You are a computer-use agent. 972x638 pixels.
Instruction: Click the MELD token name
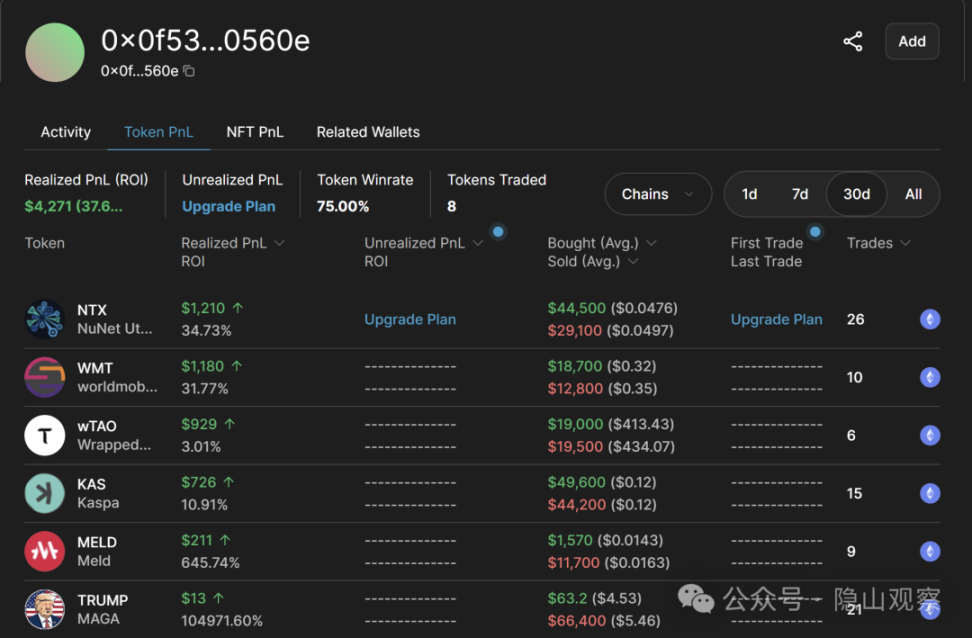point(97,543)
